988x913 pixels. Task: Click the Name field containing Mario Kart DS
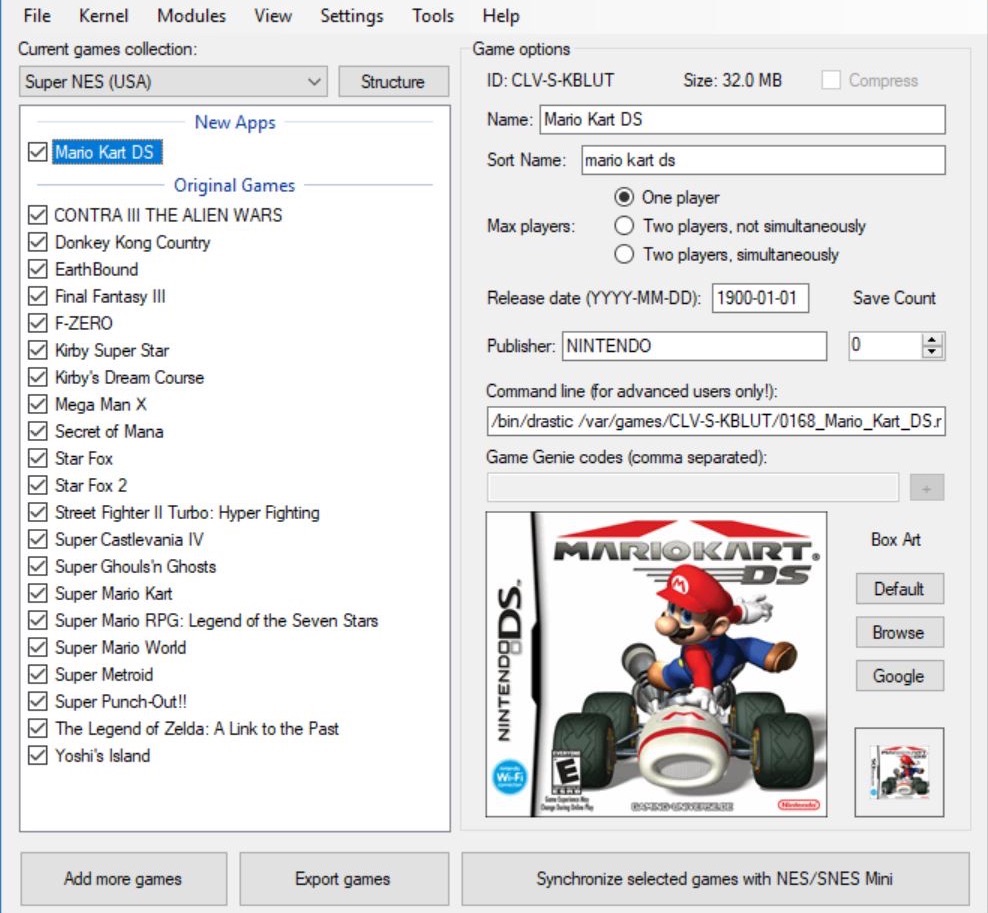click(x=742, y=120)
